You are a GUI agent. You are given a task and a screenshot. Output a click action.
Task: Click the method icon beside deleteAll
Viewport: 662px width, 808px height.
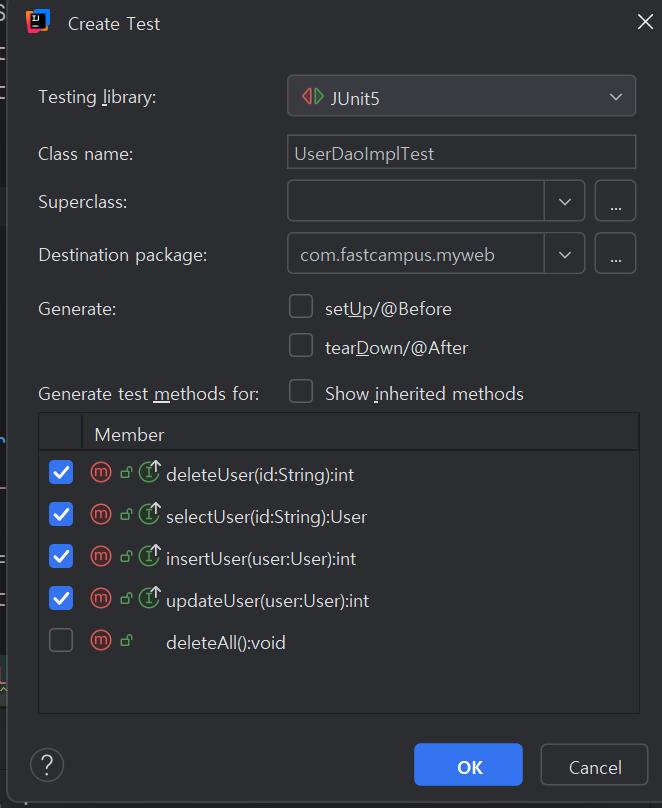click(101, 641)
